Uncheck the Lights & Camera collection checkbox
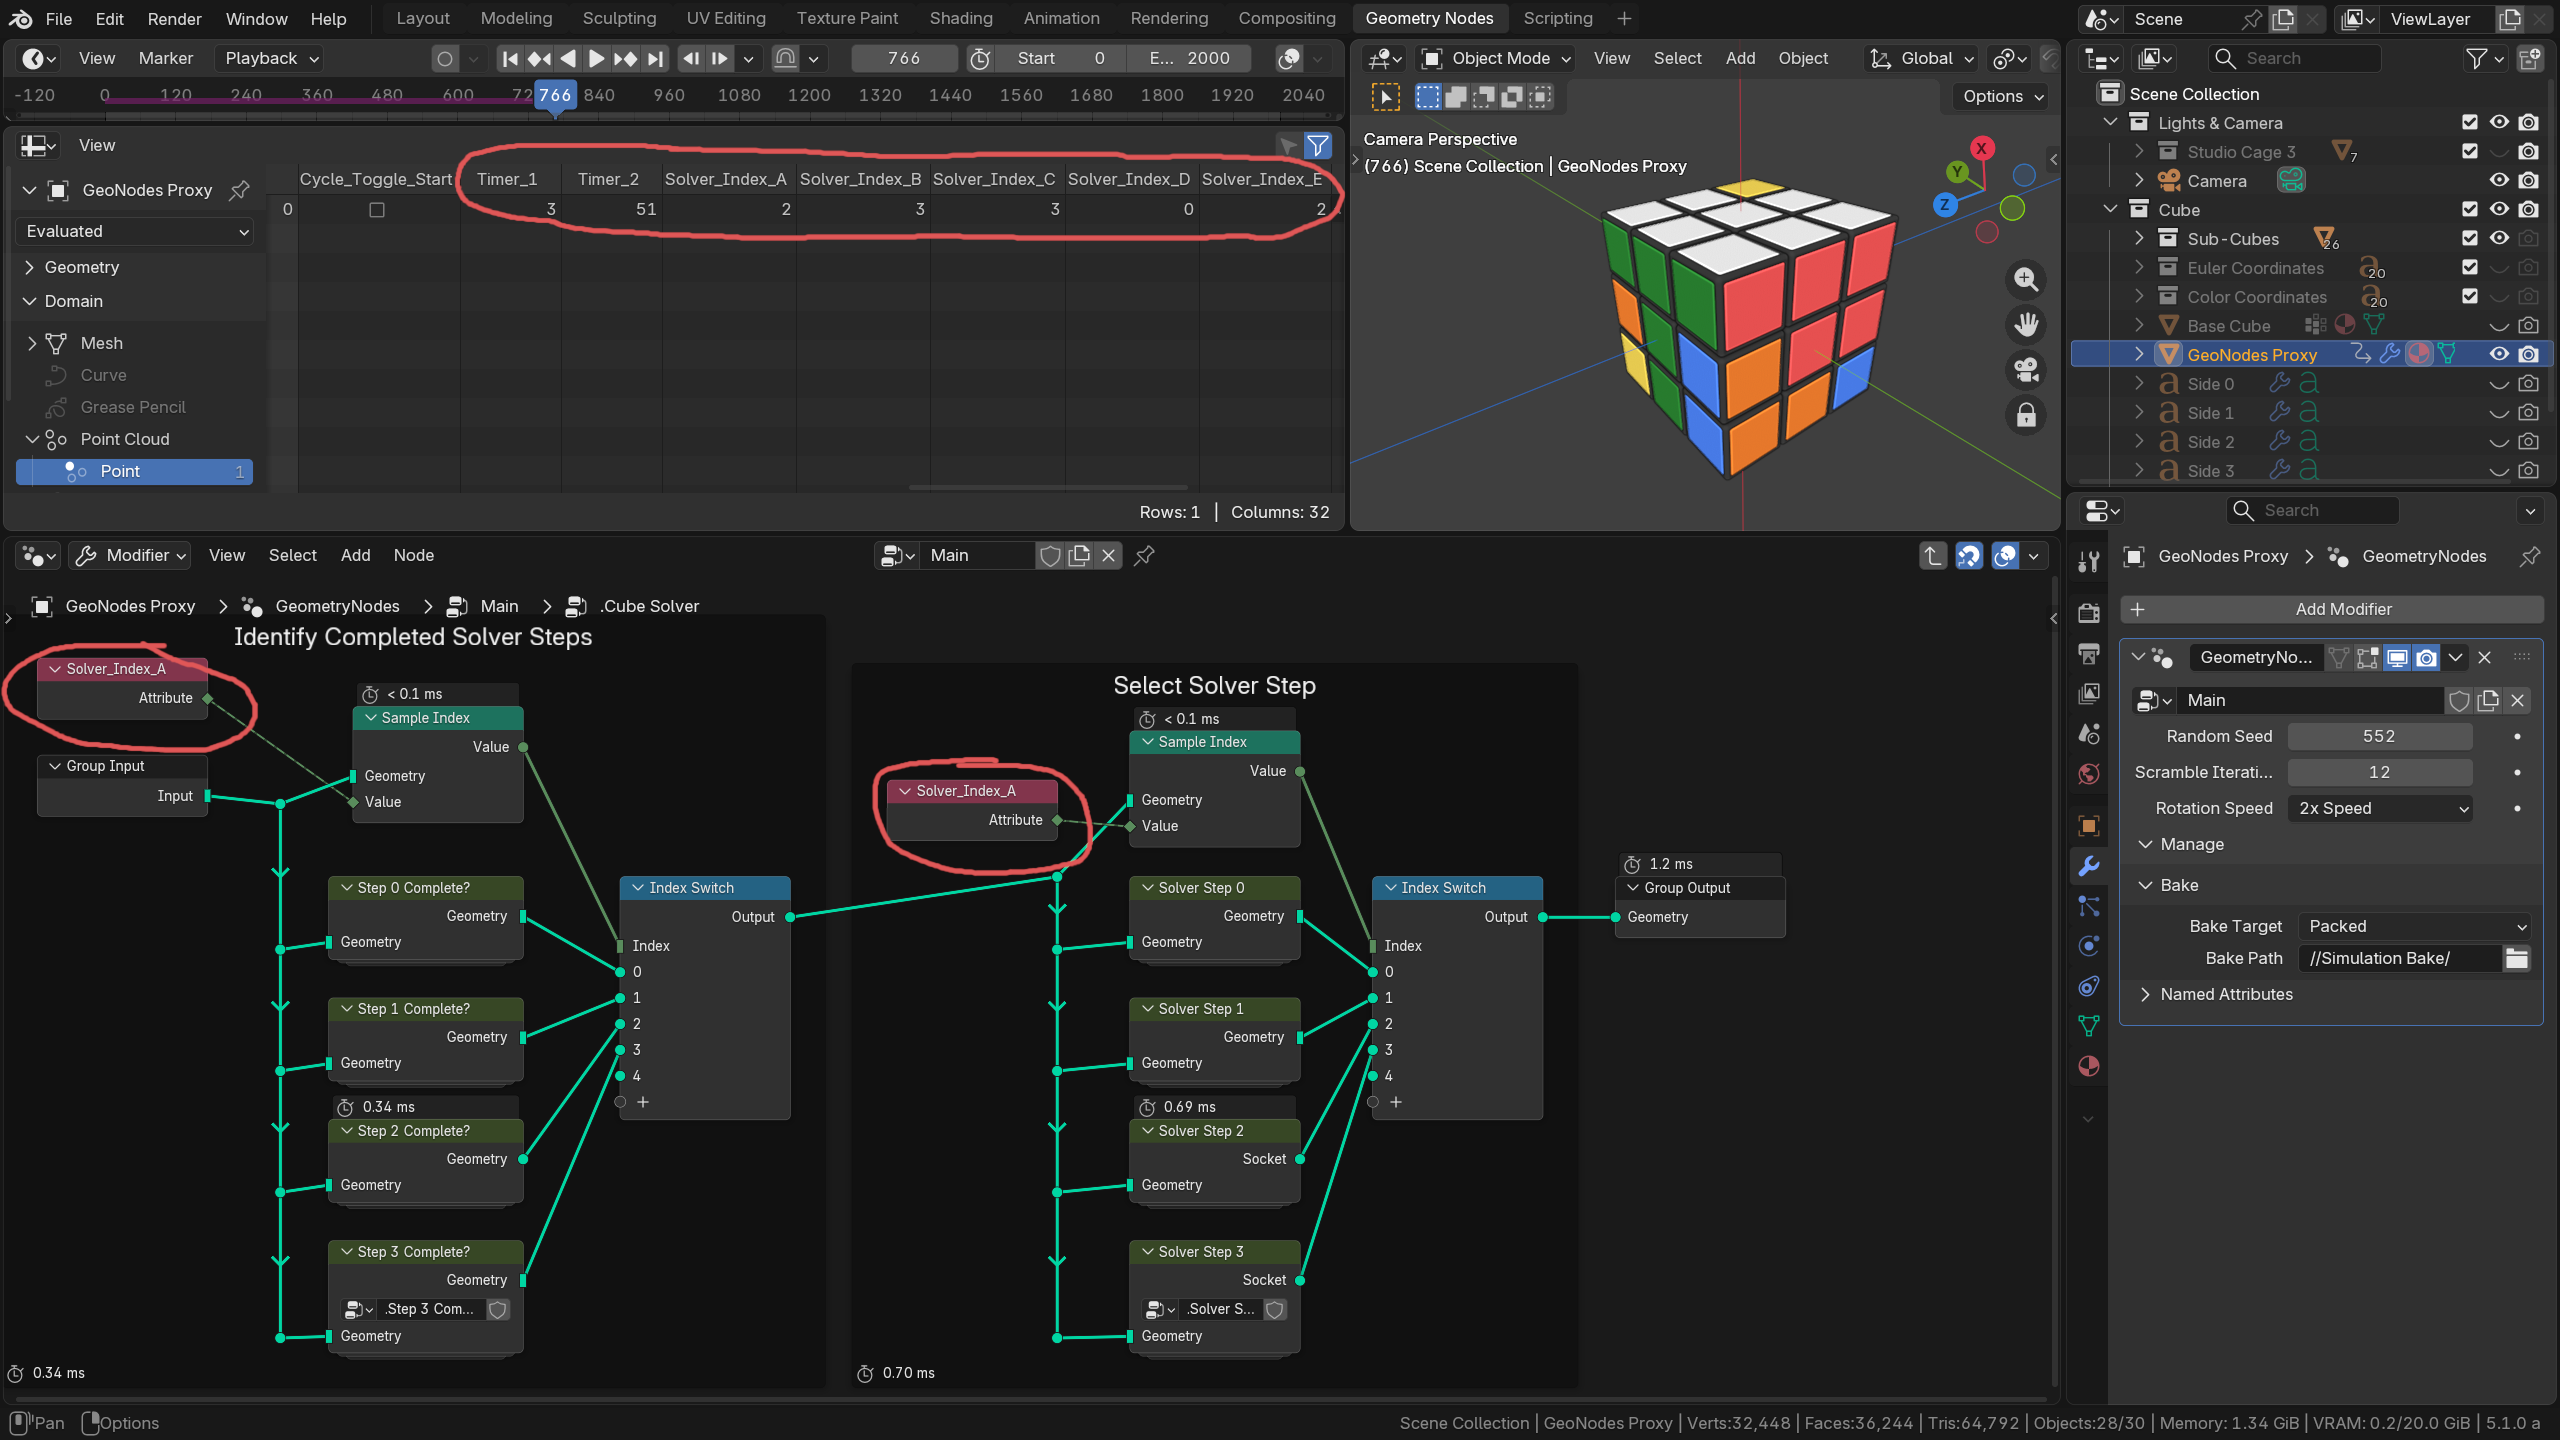The image size is (2560, 1440). (x=2470, y=122)
